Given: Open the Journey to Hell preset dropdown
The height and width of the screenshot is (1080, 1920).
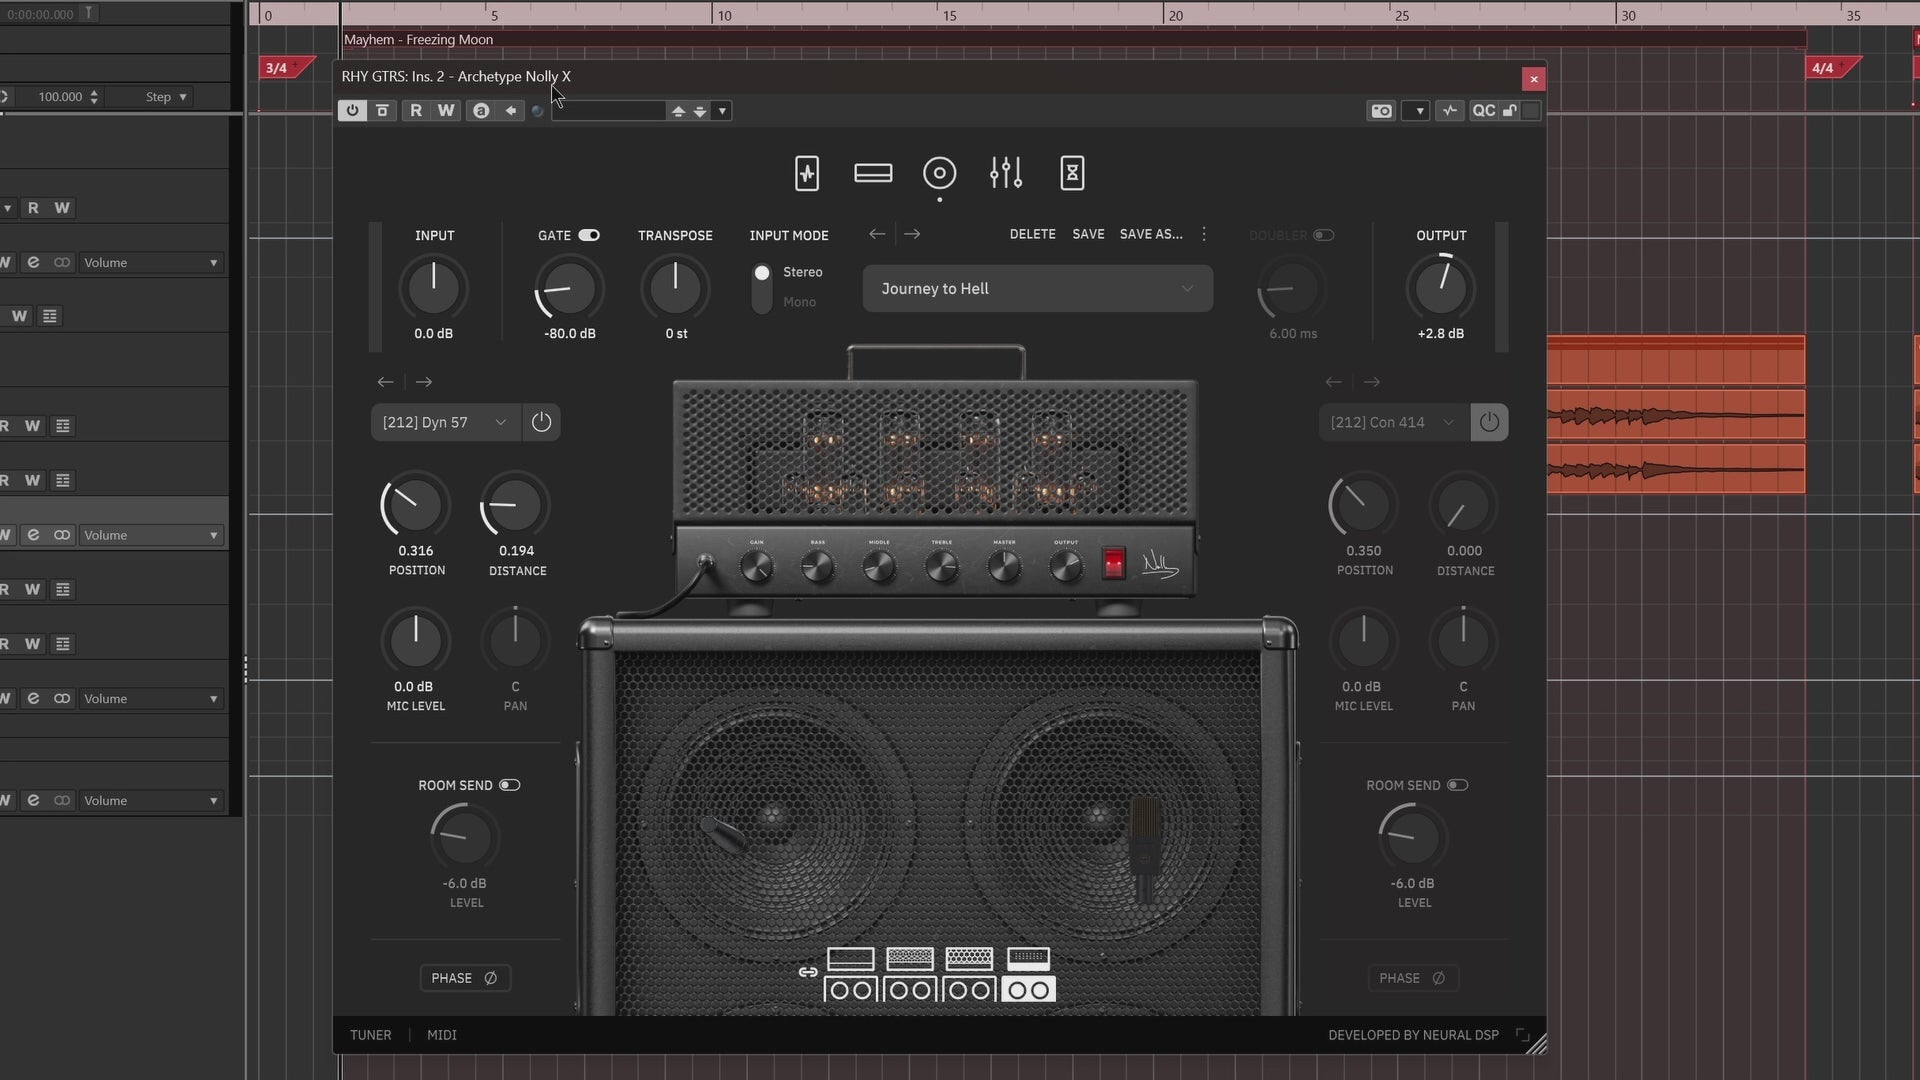Looking at the screenshot, I should pyautogui.click(x=1037, y=288).
